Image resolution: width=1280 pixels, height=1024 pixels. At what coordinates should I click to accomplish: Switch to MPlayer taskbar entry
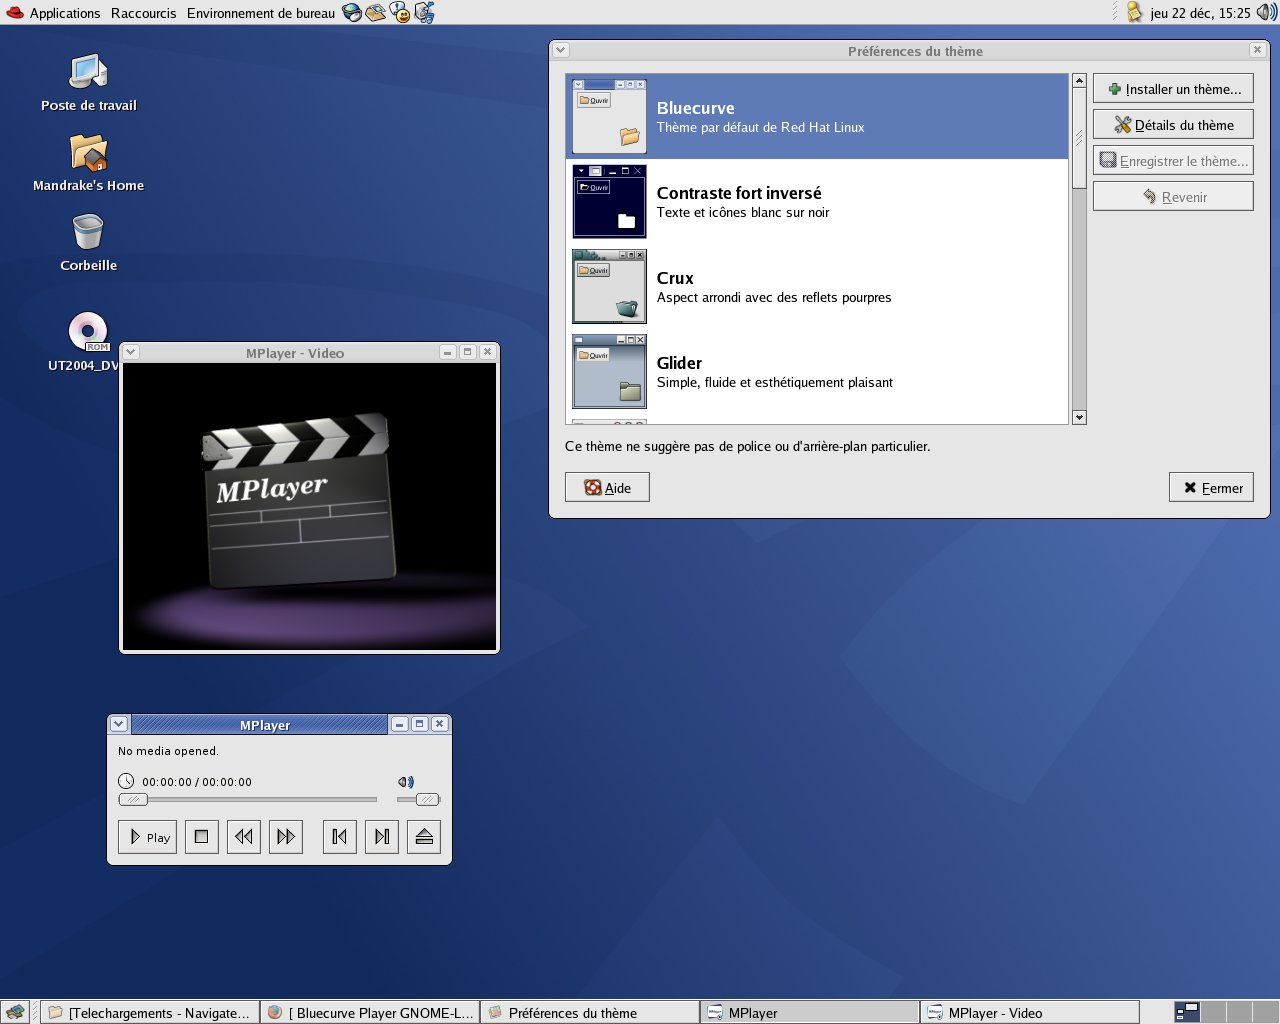(x=810, y=1012)
